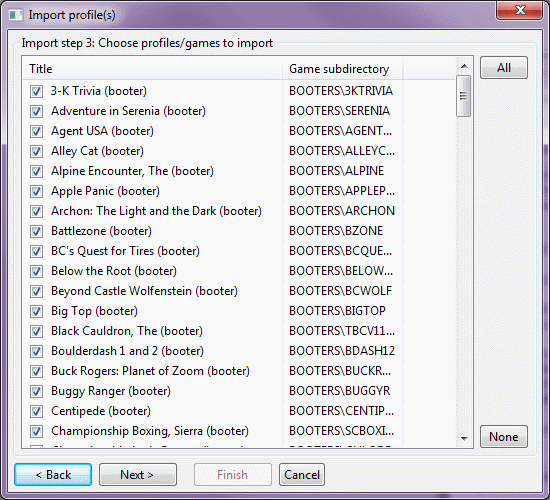
Task: Select 'BC's Quest for Tires (booter)' title
Action: click(x=126, y=251)
